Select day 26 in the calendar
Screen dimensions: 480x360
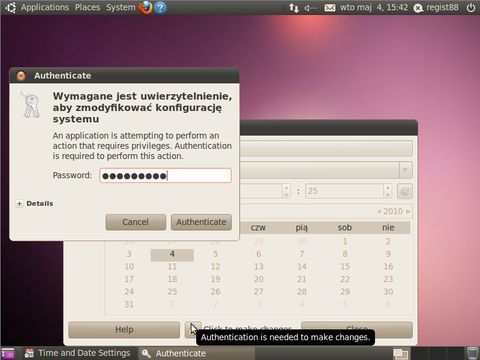point(215,292)
